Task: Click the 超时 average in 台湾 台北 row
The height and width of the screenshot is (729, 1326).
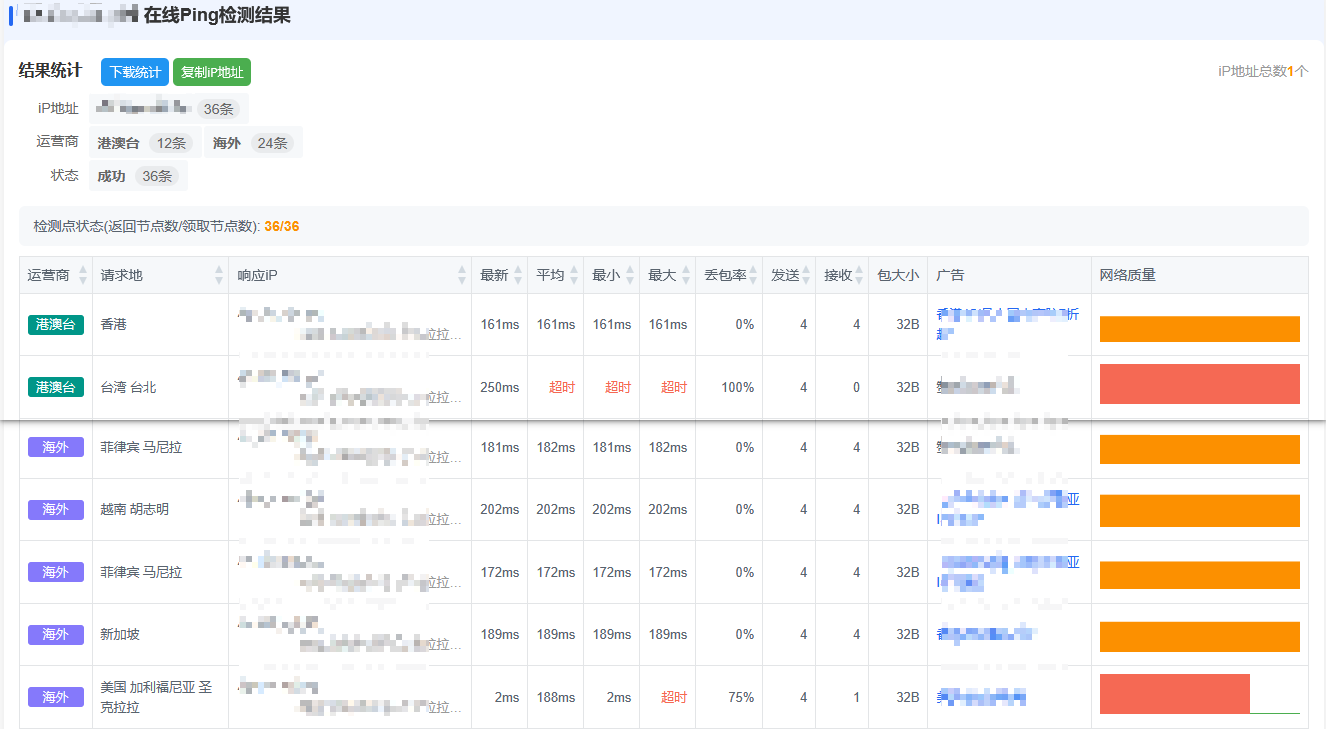Action: point(562,388)
